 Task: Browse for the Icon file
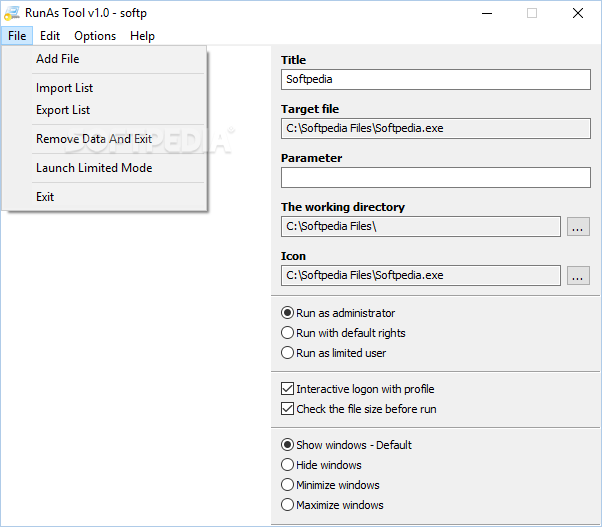tap(578, 276)
